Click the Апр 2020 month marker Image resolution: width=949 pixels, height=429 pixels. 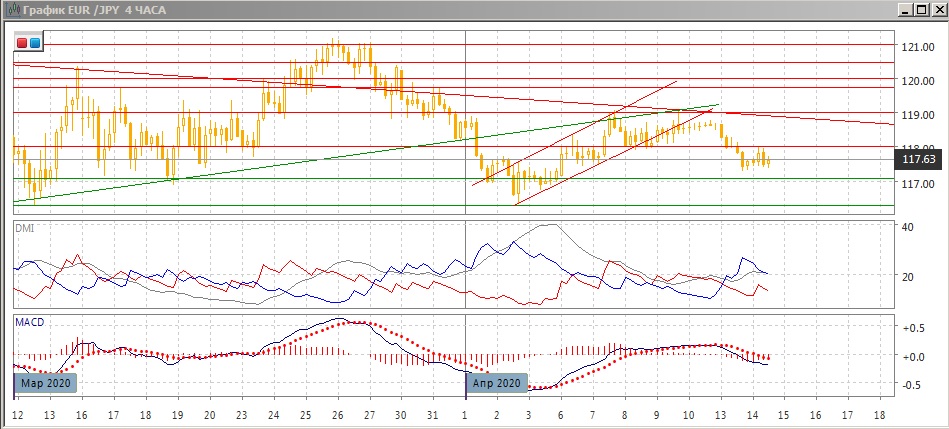click(x=495, y=382)
